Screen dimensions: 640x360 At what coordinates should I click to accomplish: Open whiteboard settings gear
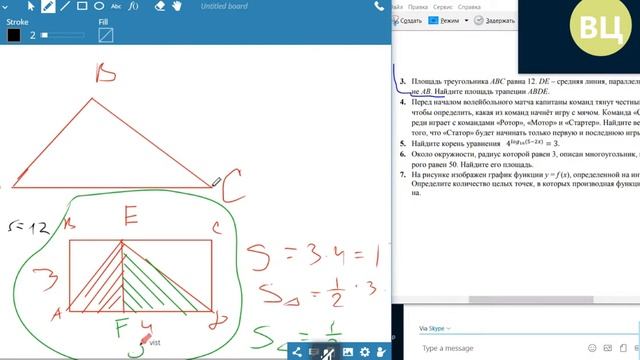pos(364,352)
